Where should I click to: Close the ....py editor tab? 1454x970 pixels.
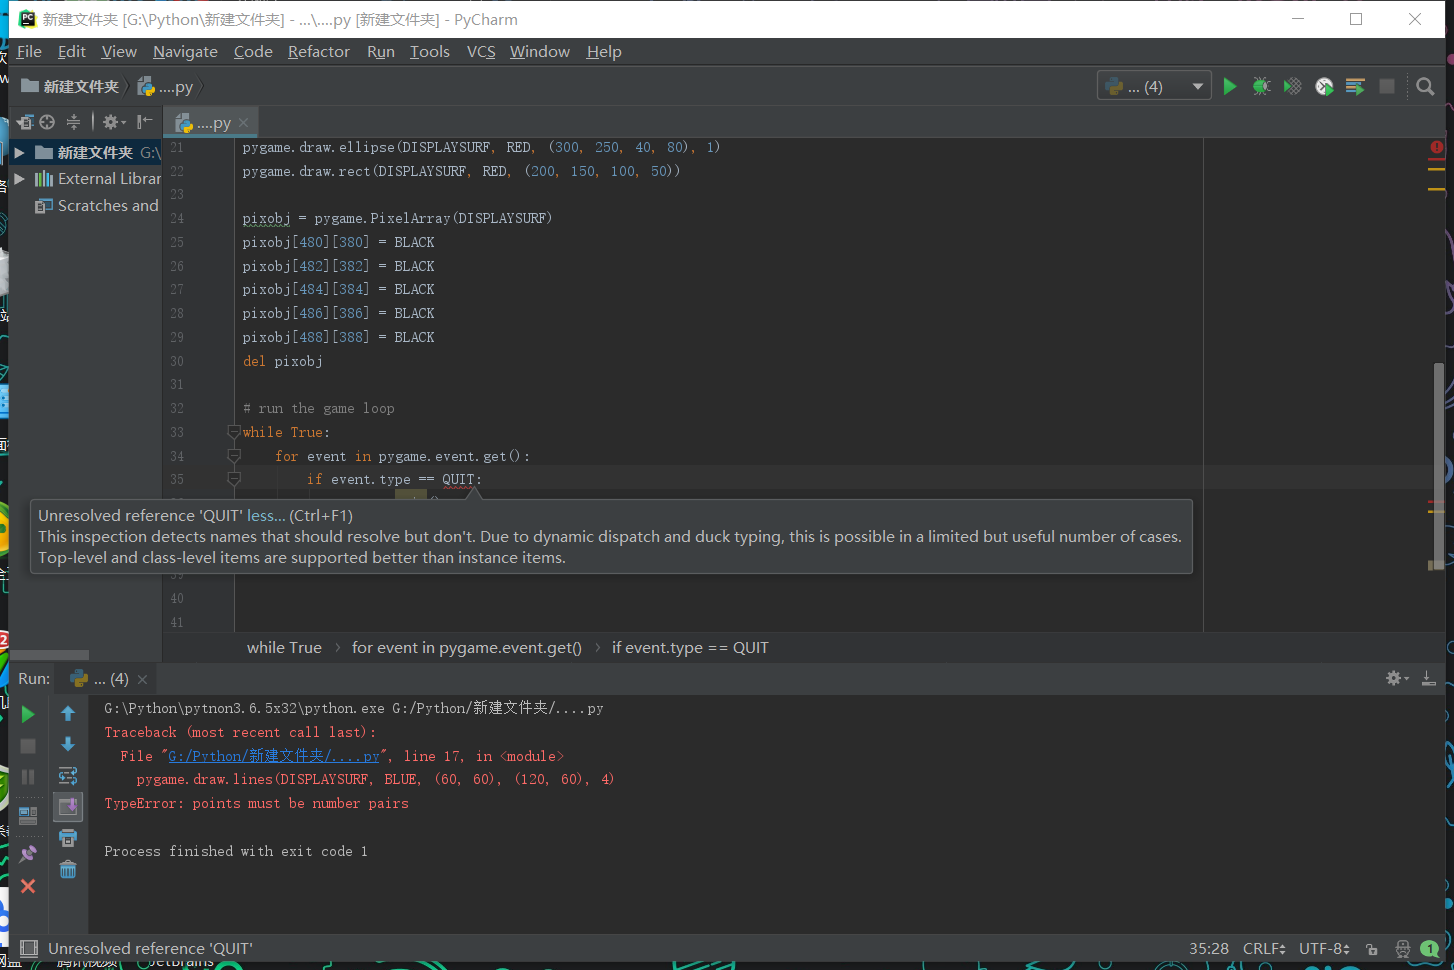tap(243, 123)
